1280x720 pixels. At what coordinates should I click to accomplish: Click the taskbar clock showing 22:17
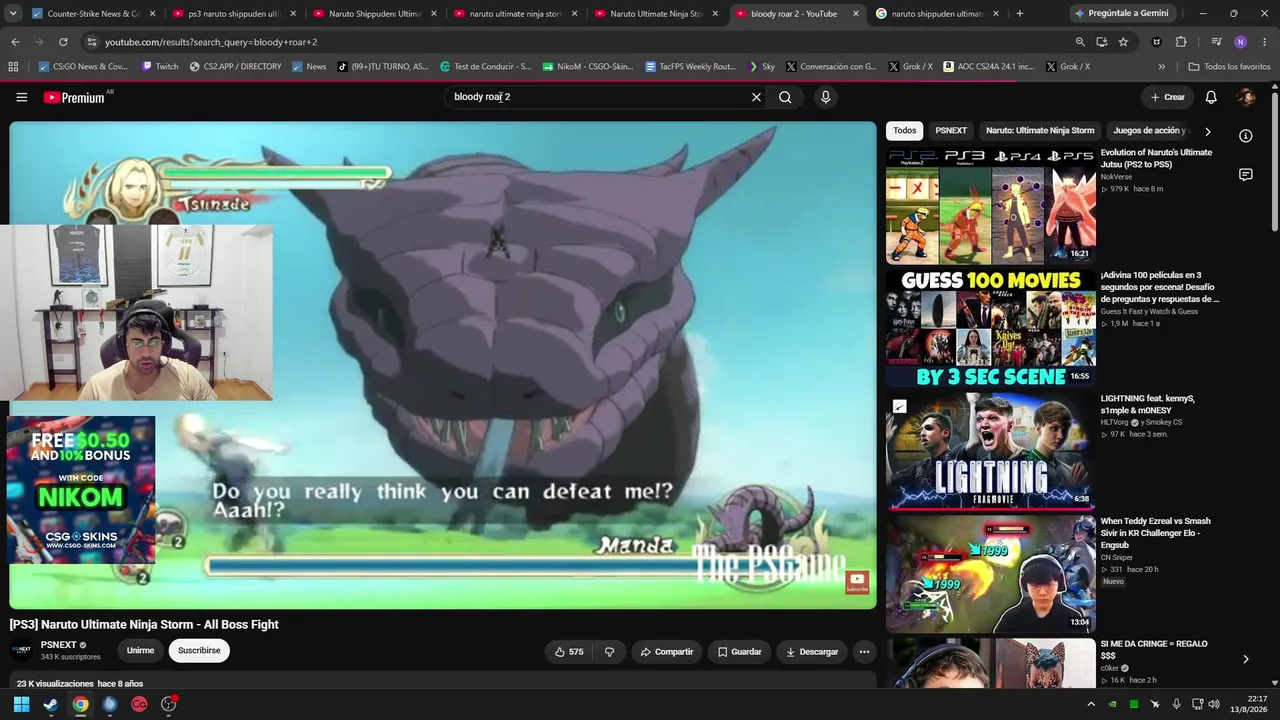pos(1249,704)
